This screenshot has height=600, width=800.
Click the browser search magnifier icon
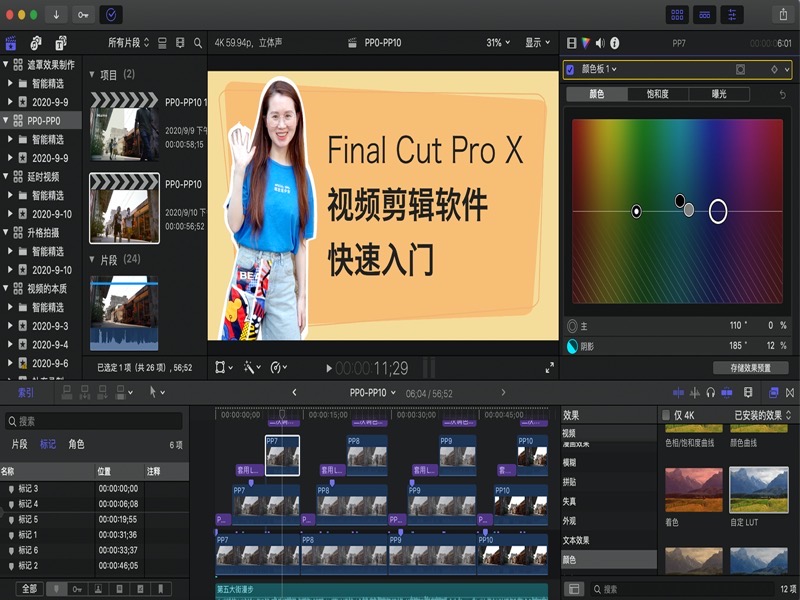click(x=198, y=43)
